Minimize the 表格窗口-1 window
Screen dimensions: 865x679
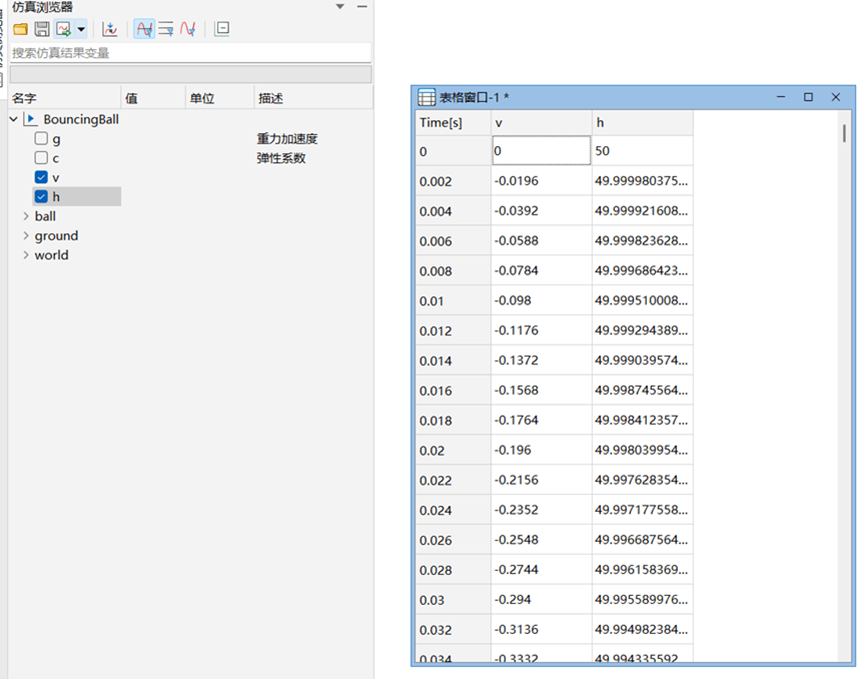point(781,97)
